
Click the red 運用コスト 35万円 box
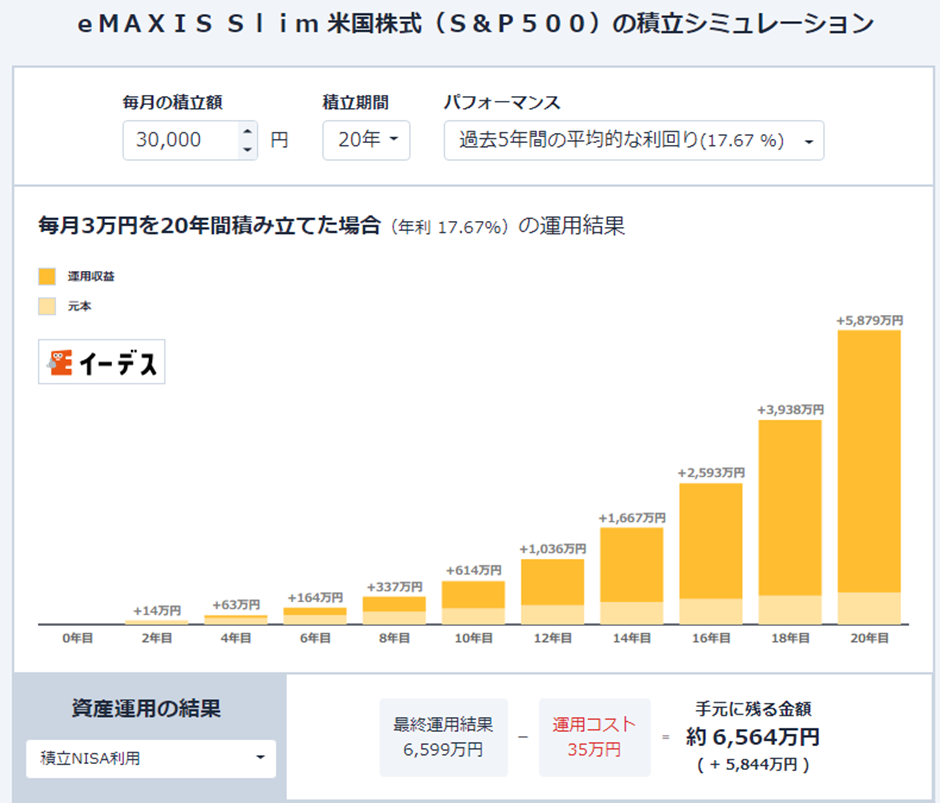click(x=594, y=737)
